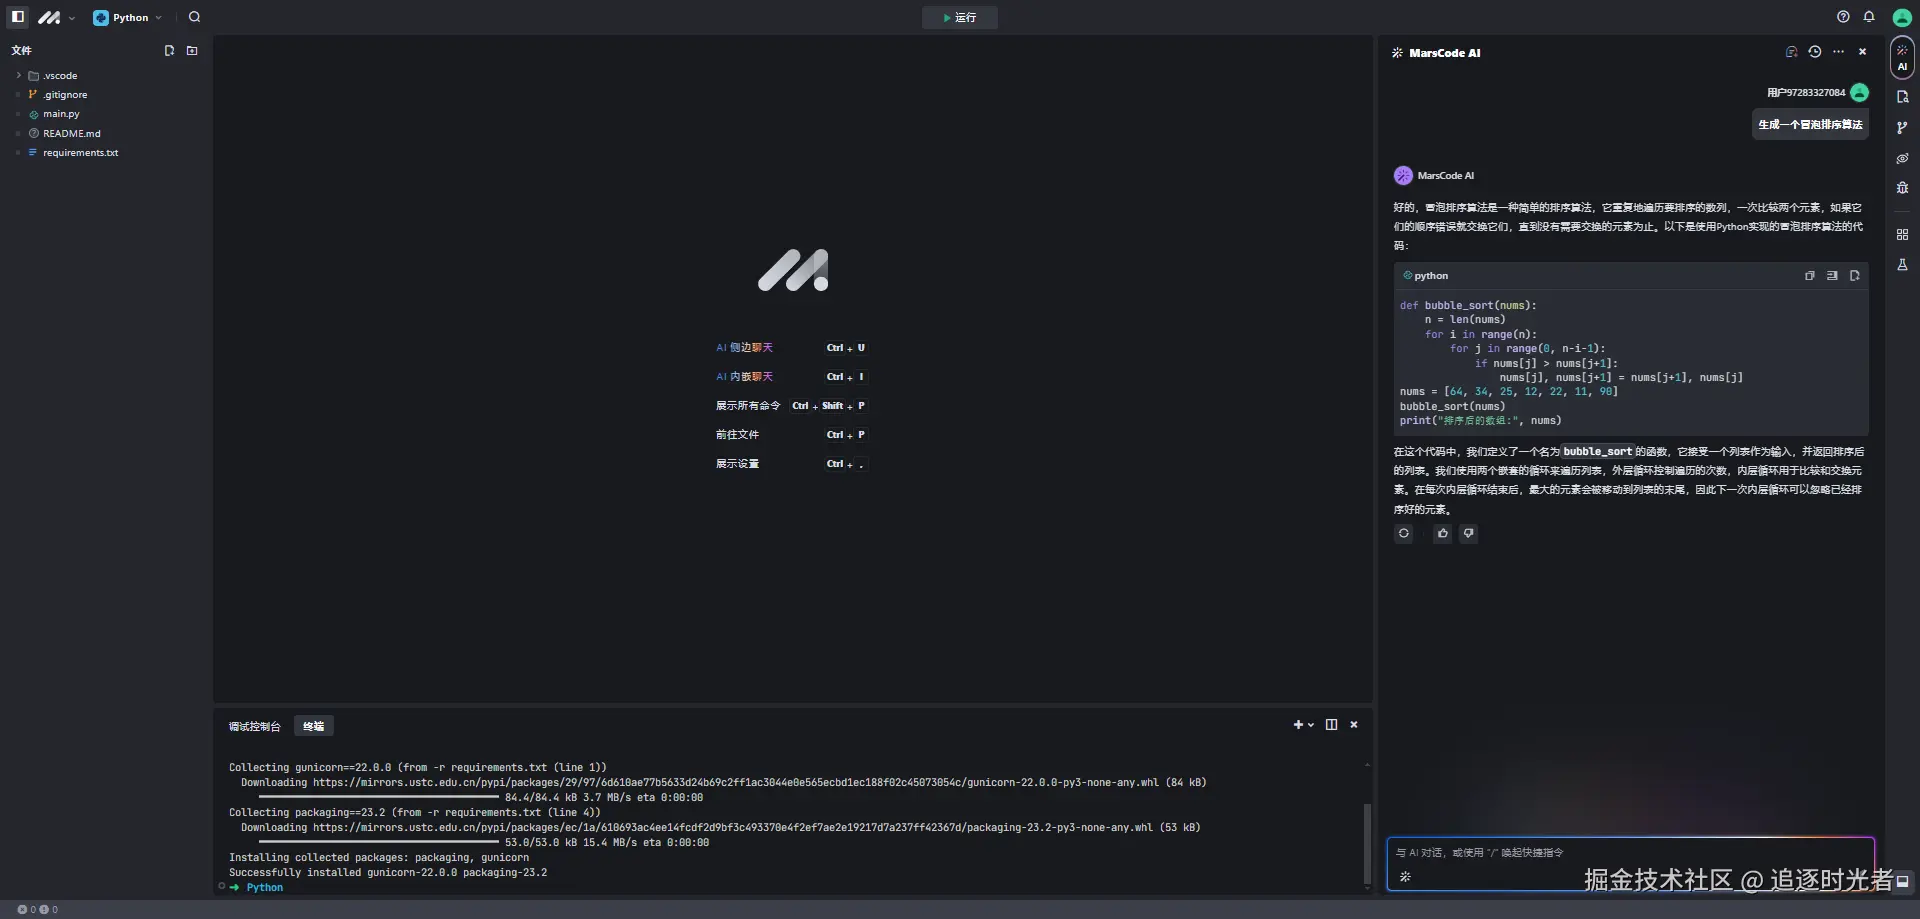The image size is (1920, 919).
Task: Click the terminal vertical scrollbar
Action: click(1367, 843)
